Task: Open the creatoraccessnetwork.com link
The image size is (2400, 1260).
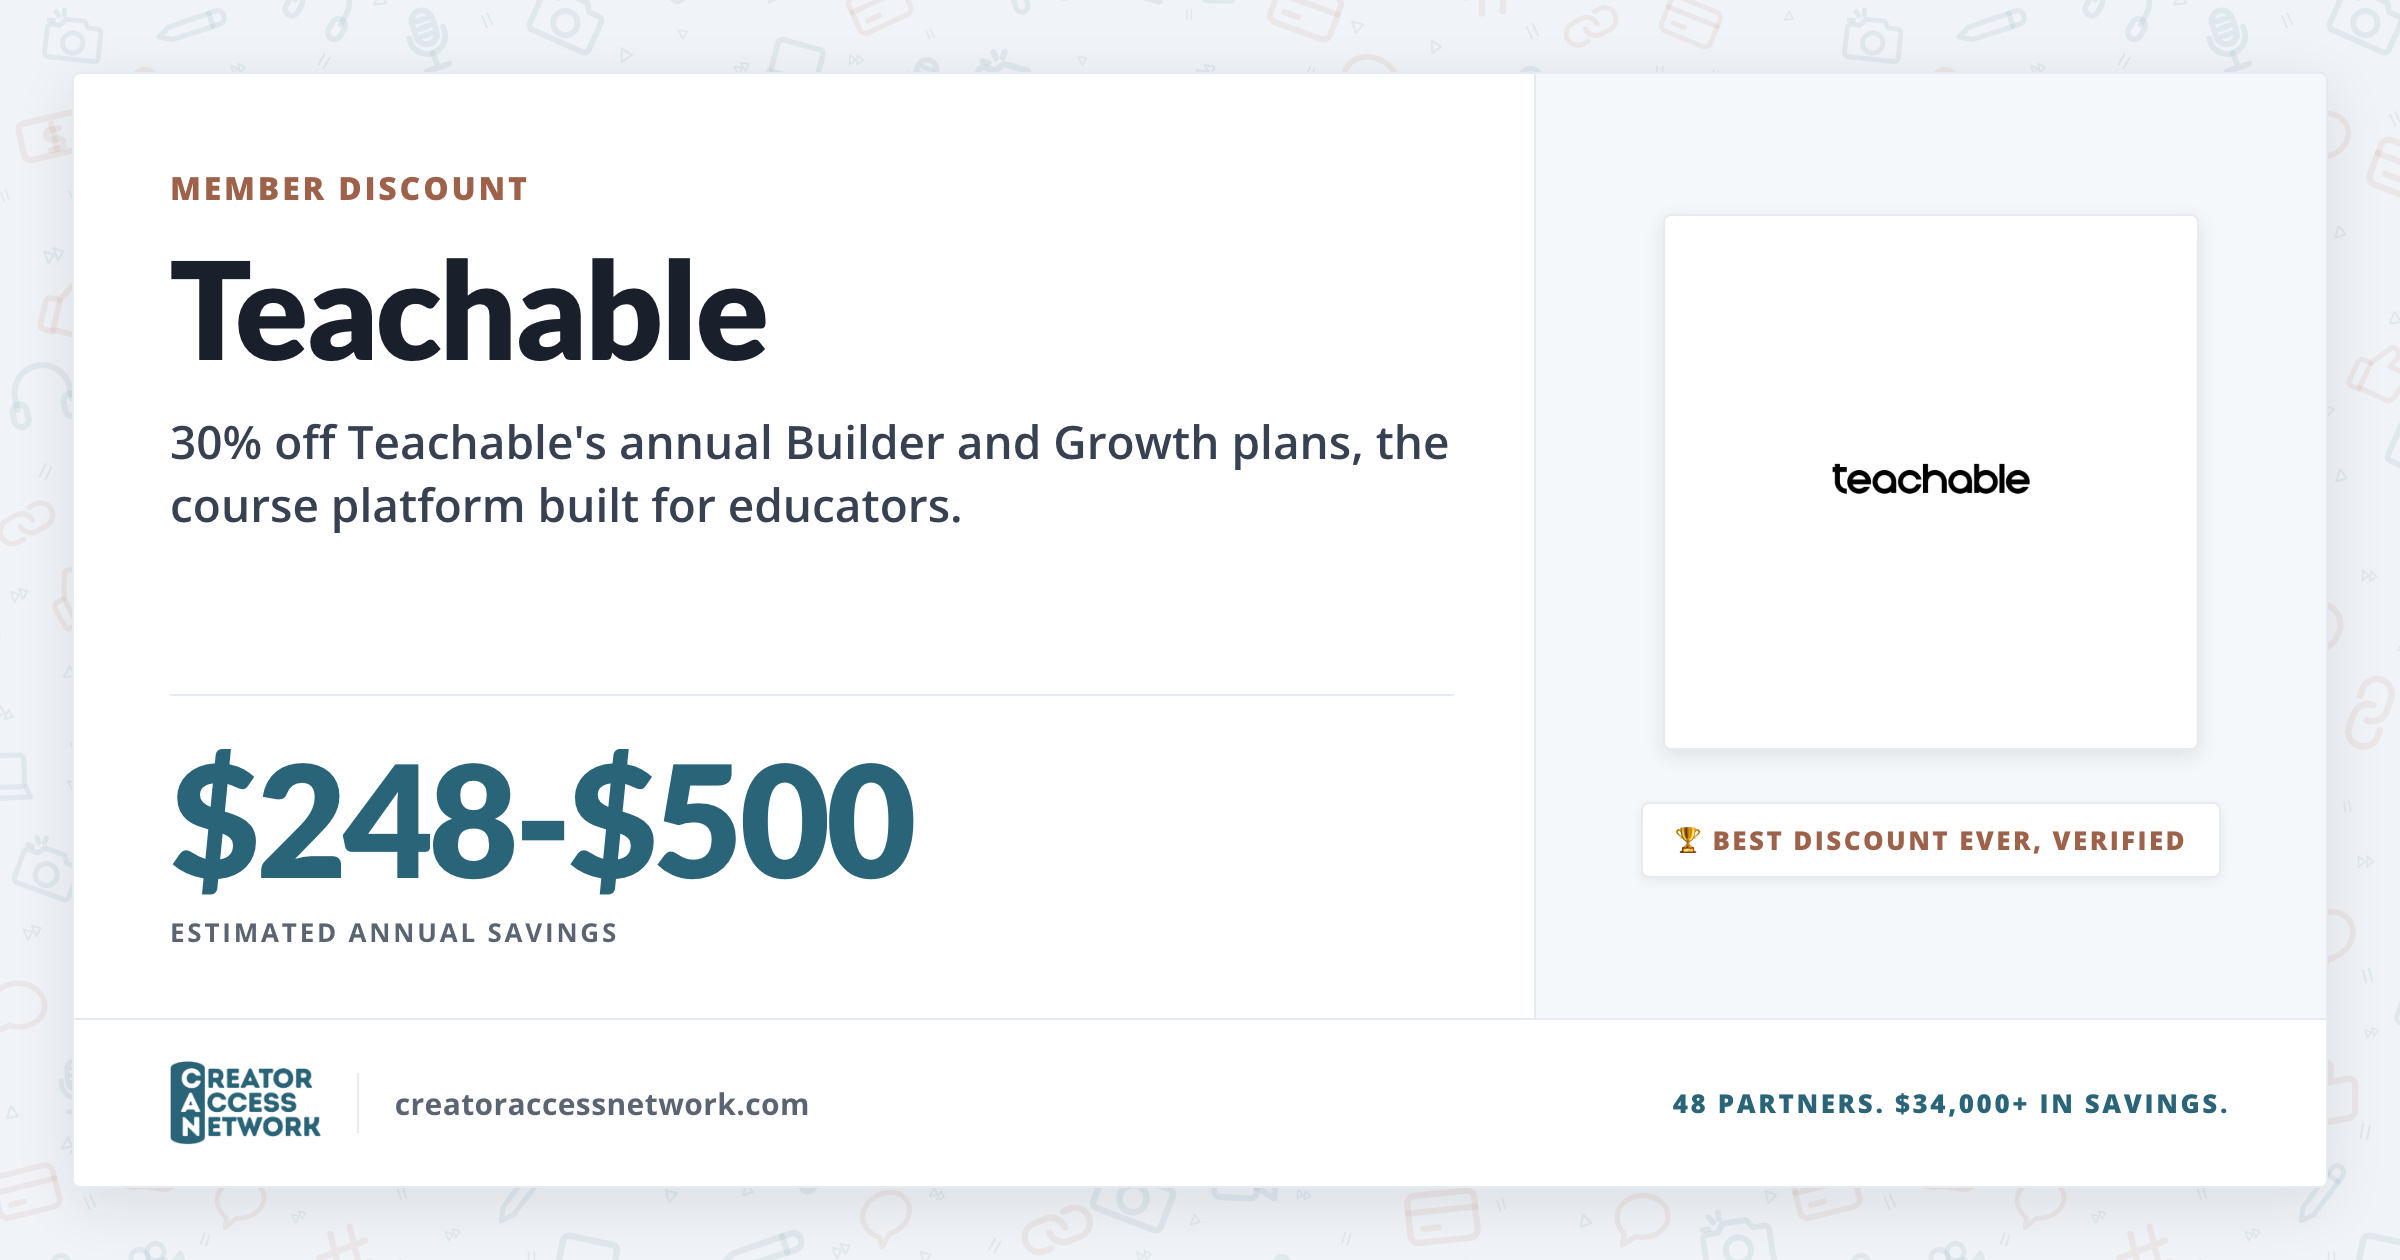Action: (601, 1104)
